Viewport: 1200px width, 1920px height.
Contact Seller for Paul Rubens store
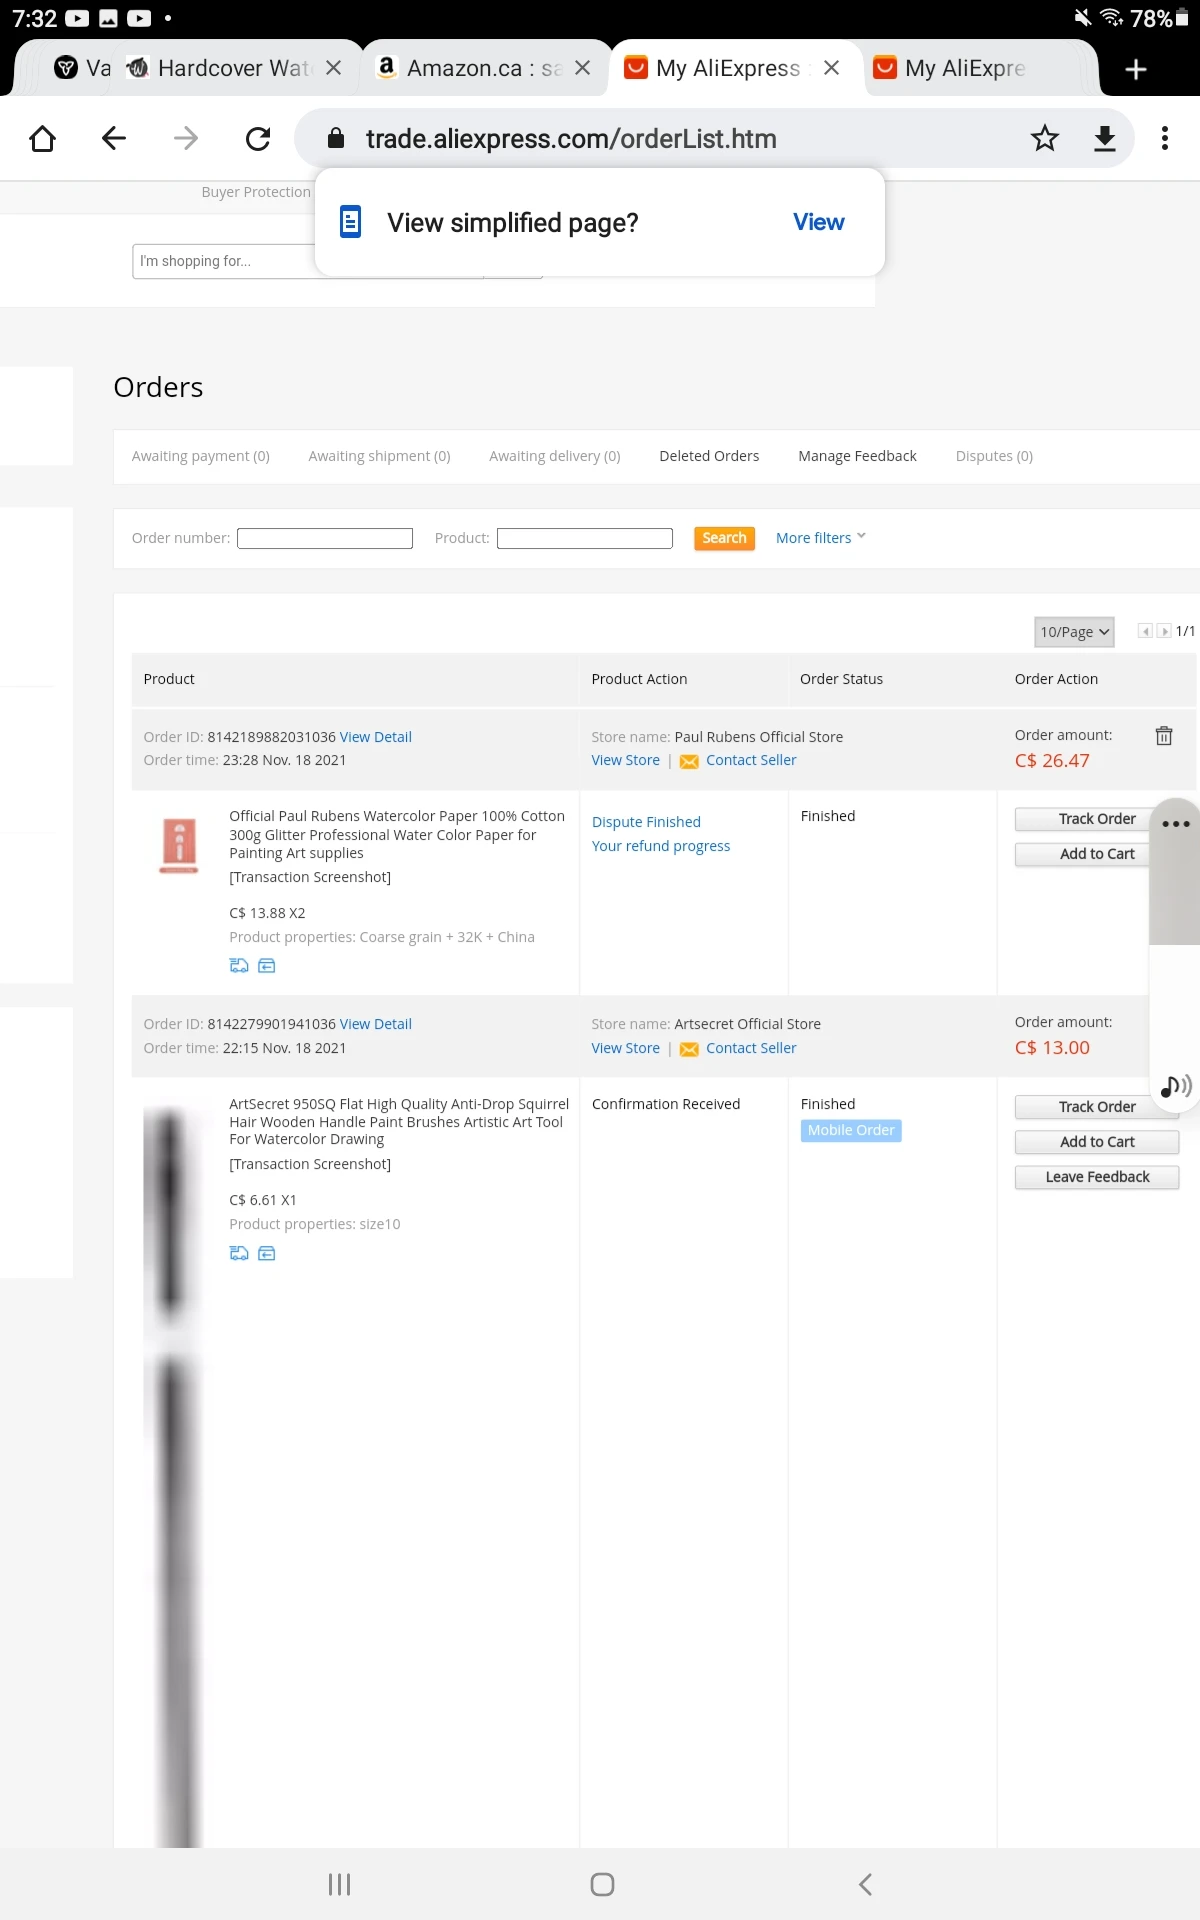pyautogui.click(x=751, y=760)
